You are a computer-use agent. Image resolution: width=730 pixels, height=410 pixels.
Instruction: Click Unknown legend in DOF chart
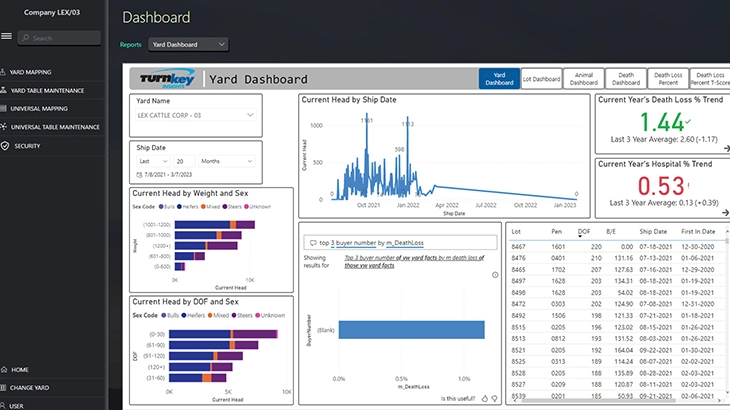pos(270,315)
